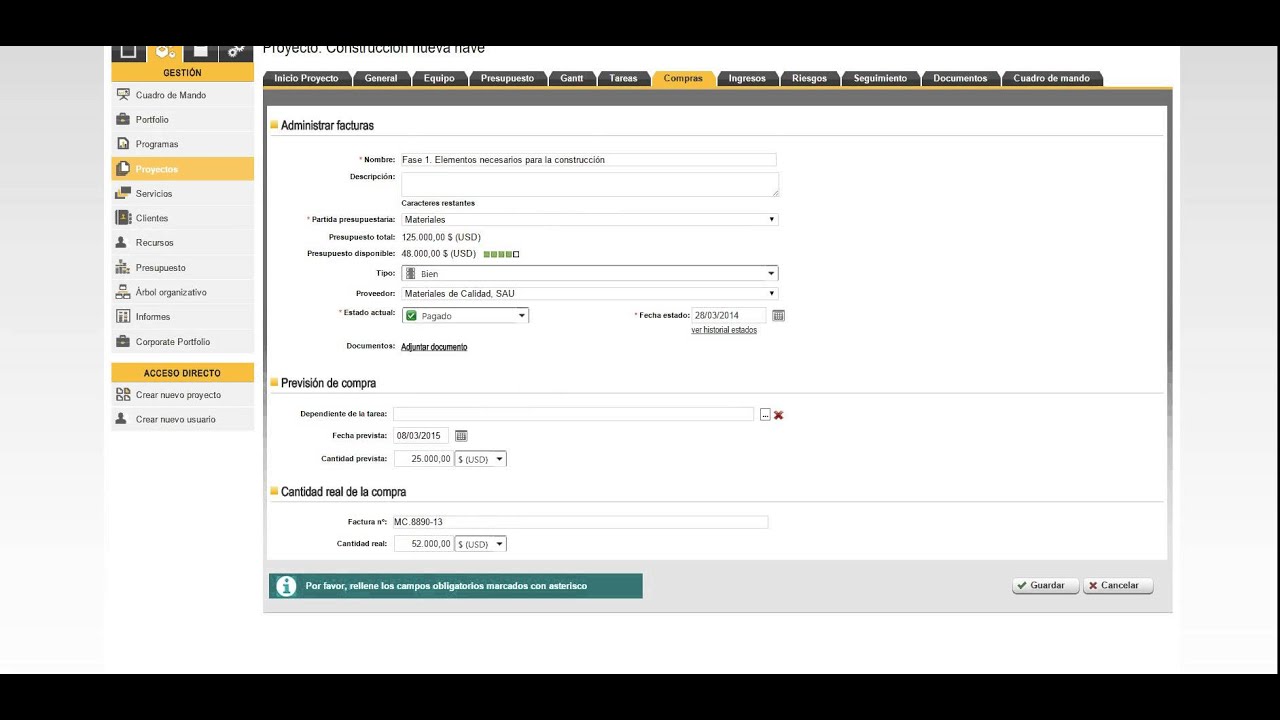Click the third document top sidebar icon

coord(200,52)
